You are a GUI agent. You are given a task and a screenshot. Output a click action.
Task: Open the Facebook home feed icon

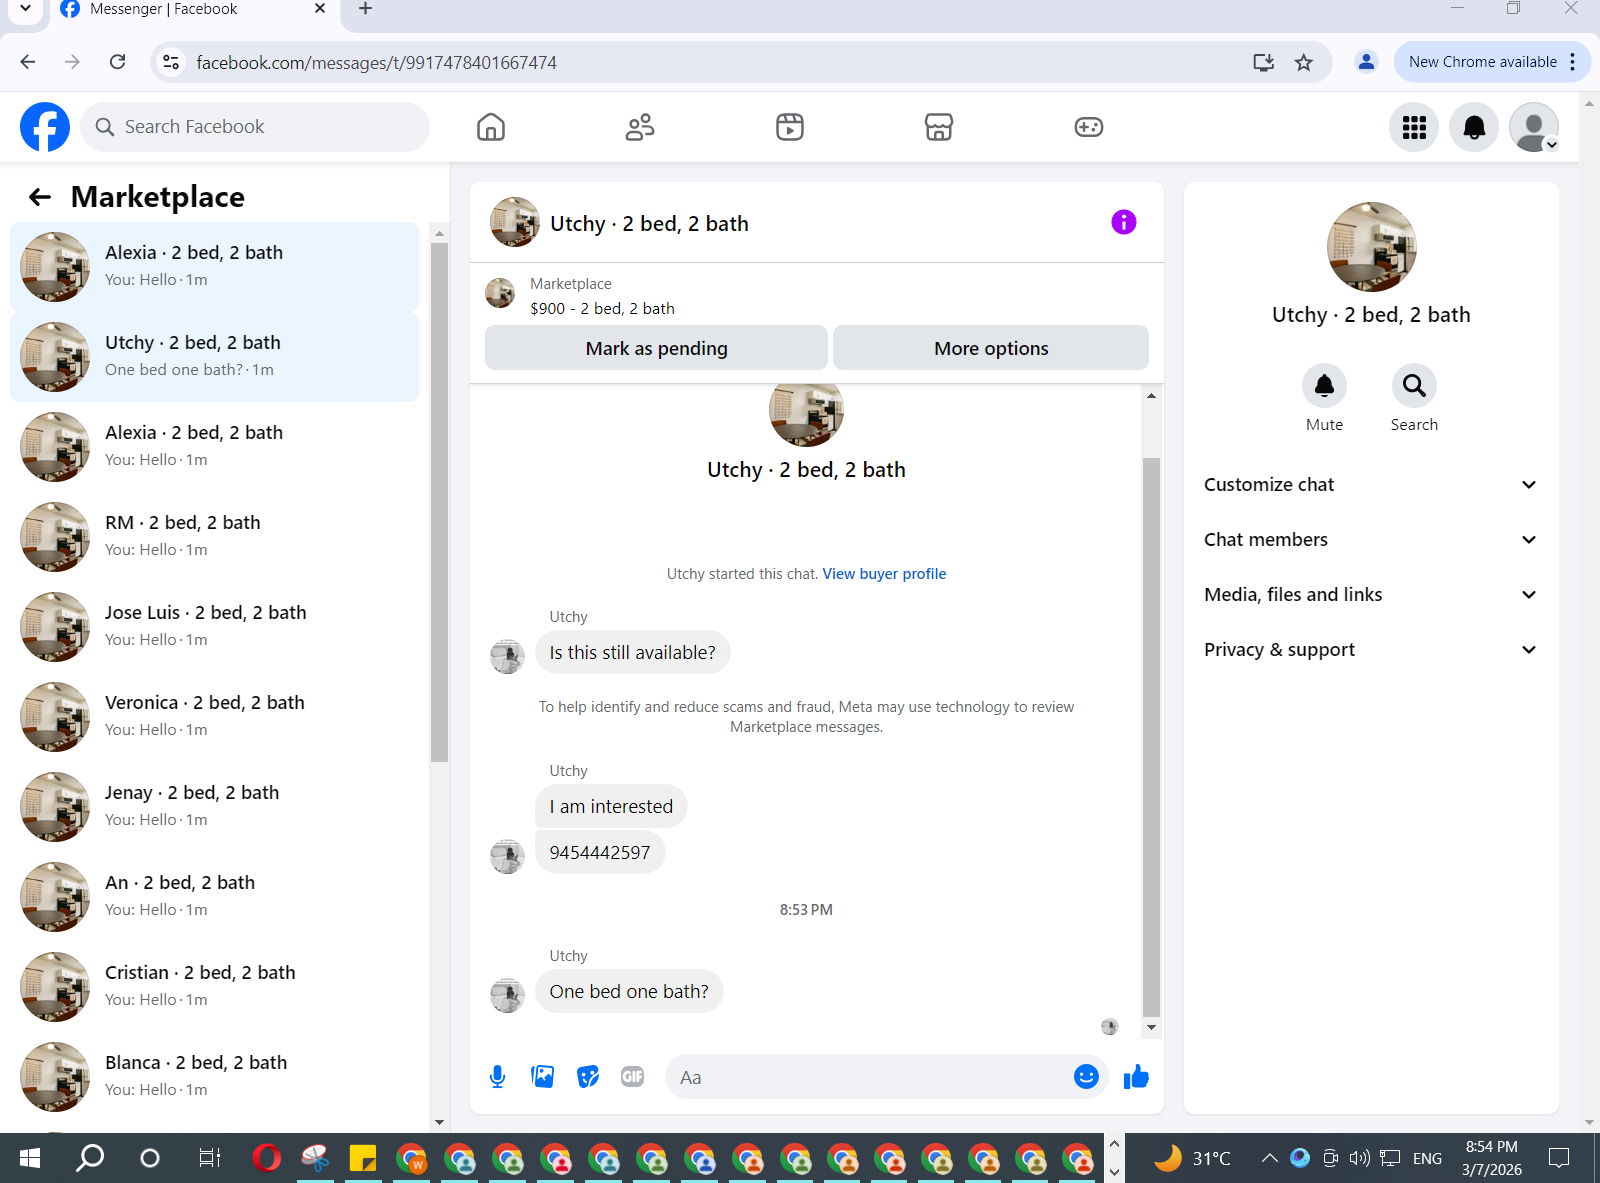pos(491,127)
